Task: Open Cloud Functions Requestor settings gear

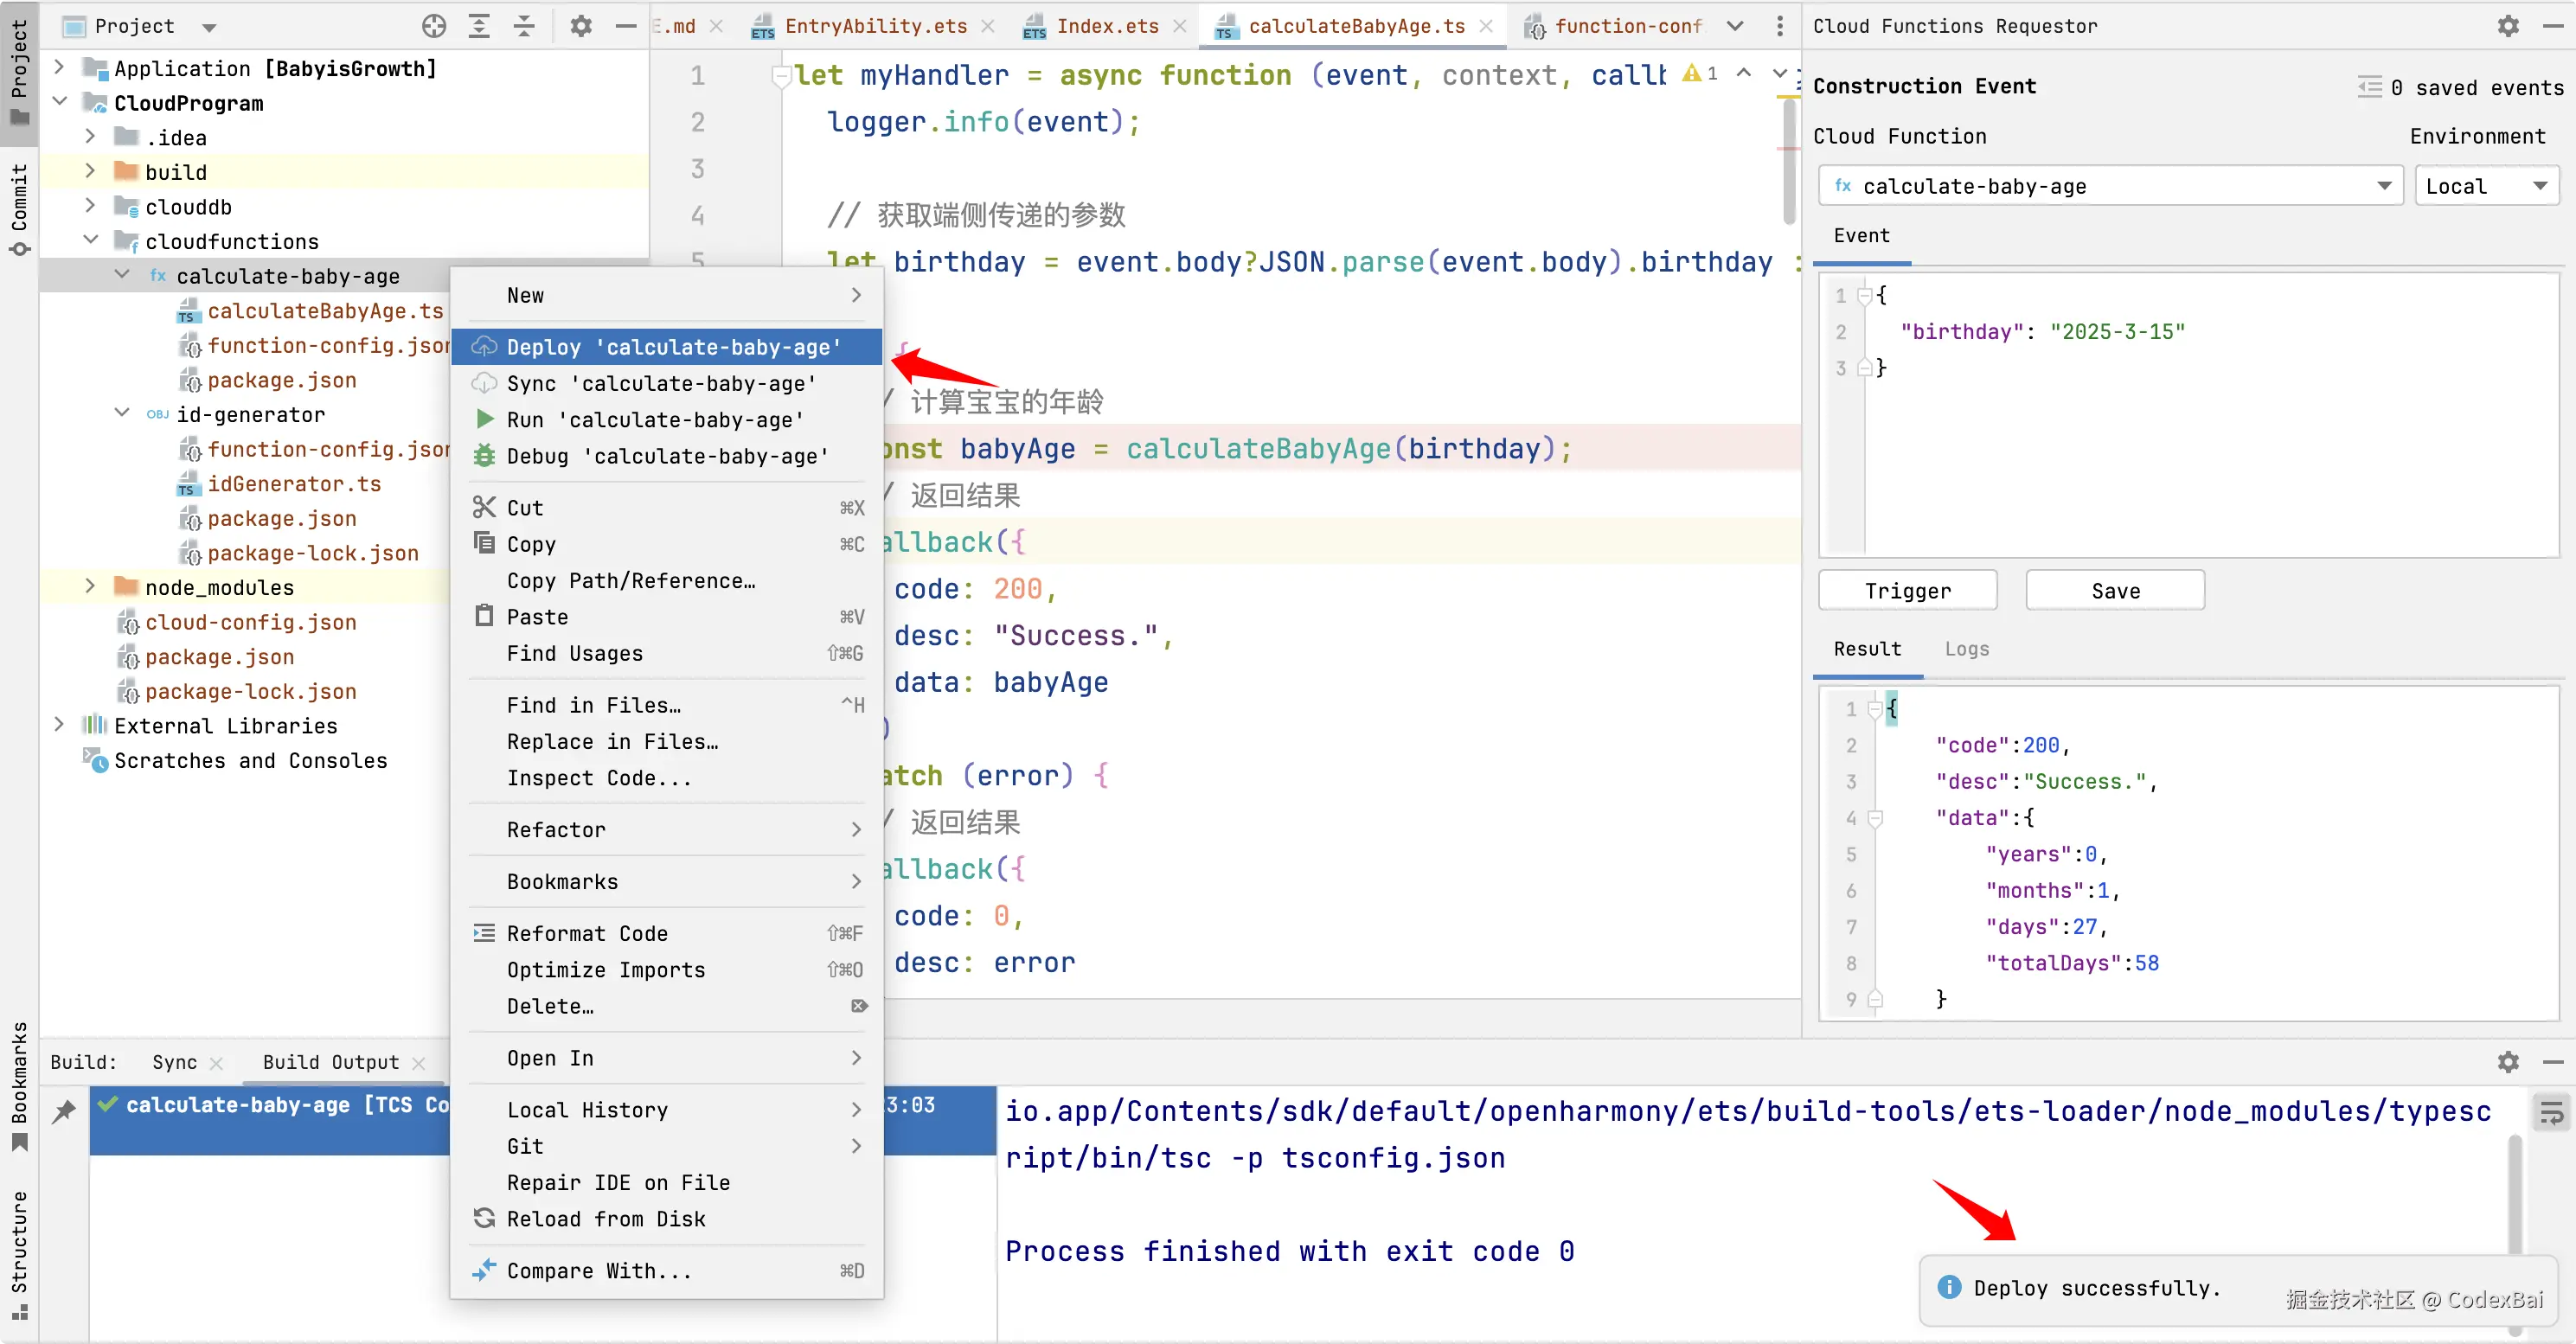Action: (x=2507, y=26)
